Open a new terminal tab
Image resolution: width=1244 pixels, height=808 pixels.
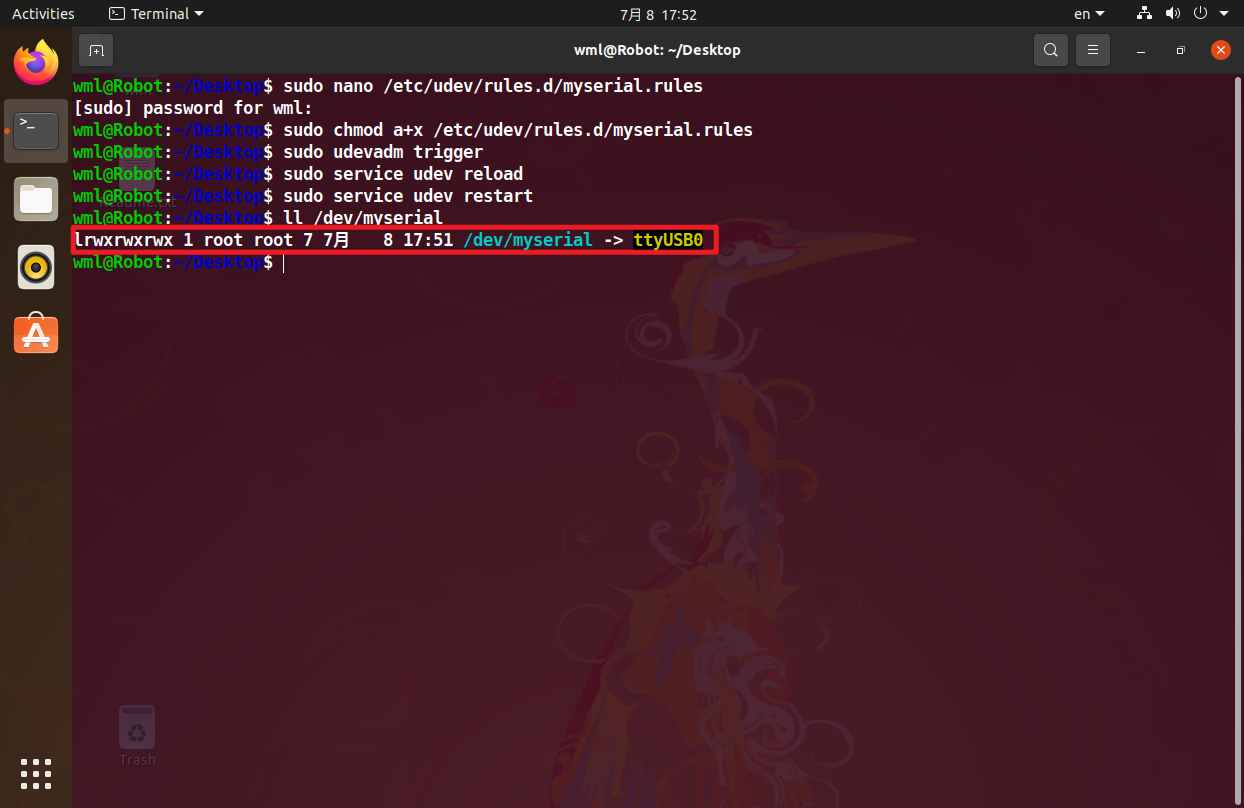[96, 50]
